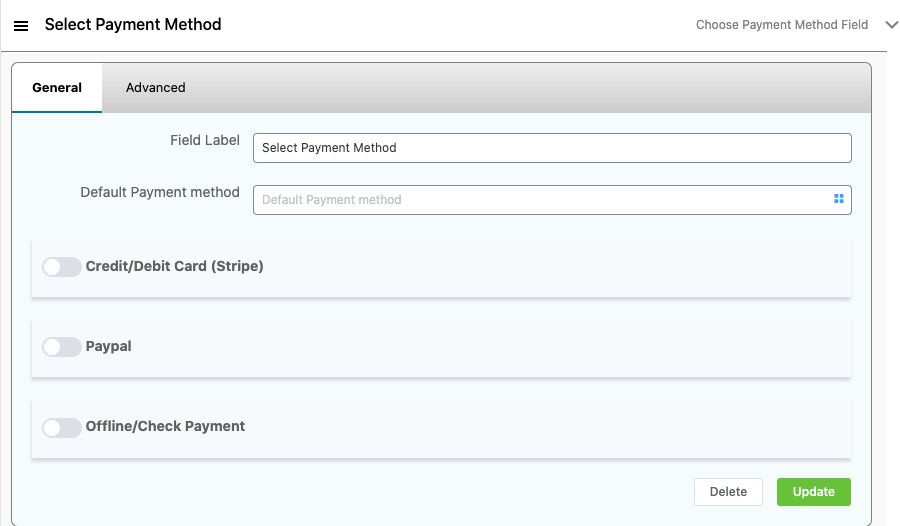The height and width of the screenshot is (526, 900).
Task: Focus the Field Label text input
Action: [552, 148]
